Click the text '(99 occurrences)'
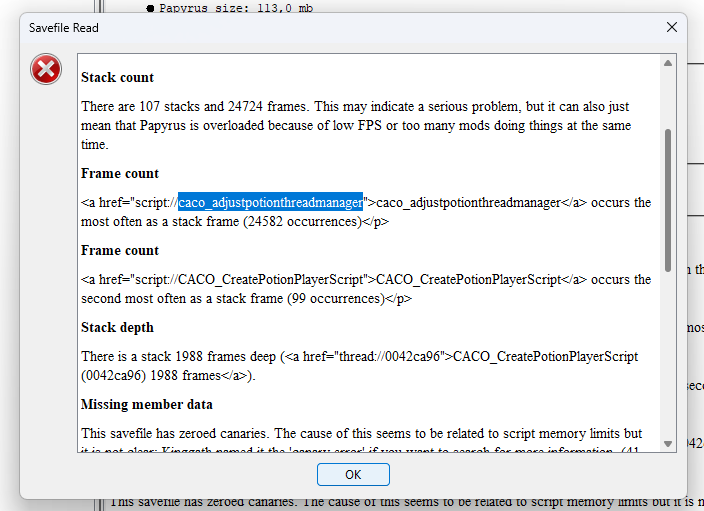Screen dimensions: 704x511 click(336, 299)
